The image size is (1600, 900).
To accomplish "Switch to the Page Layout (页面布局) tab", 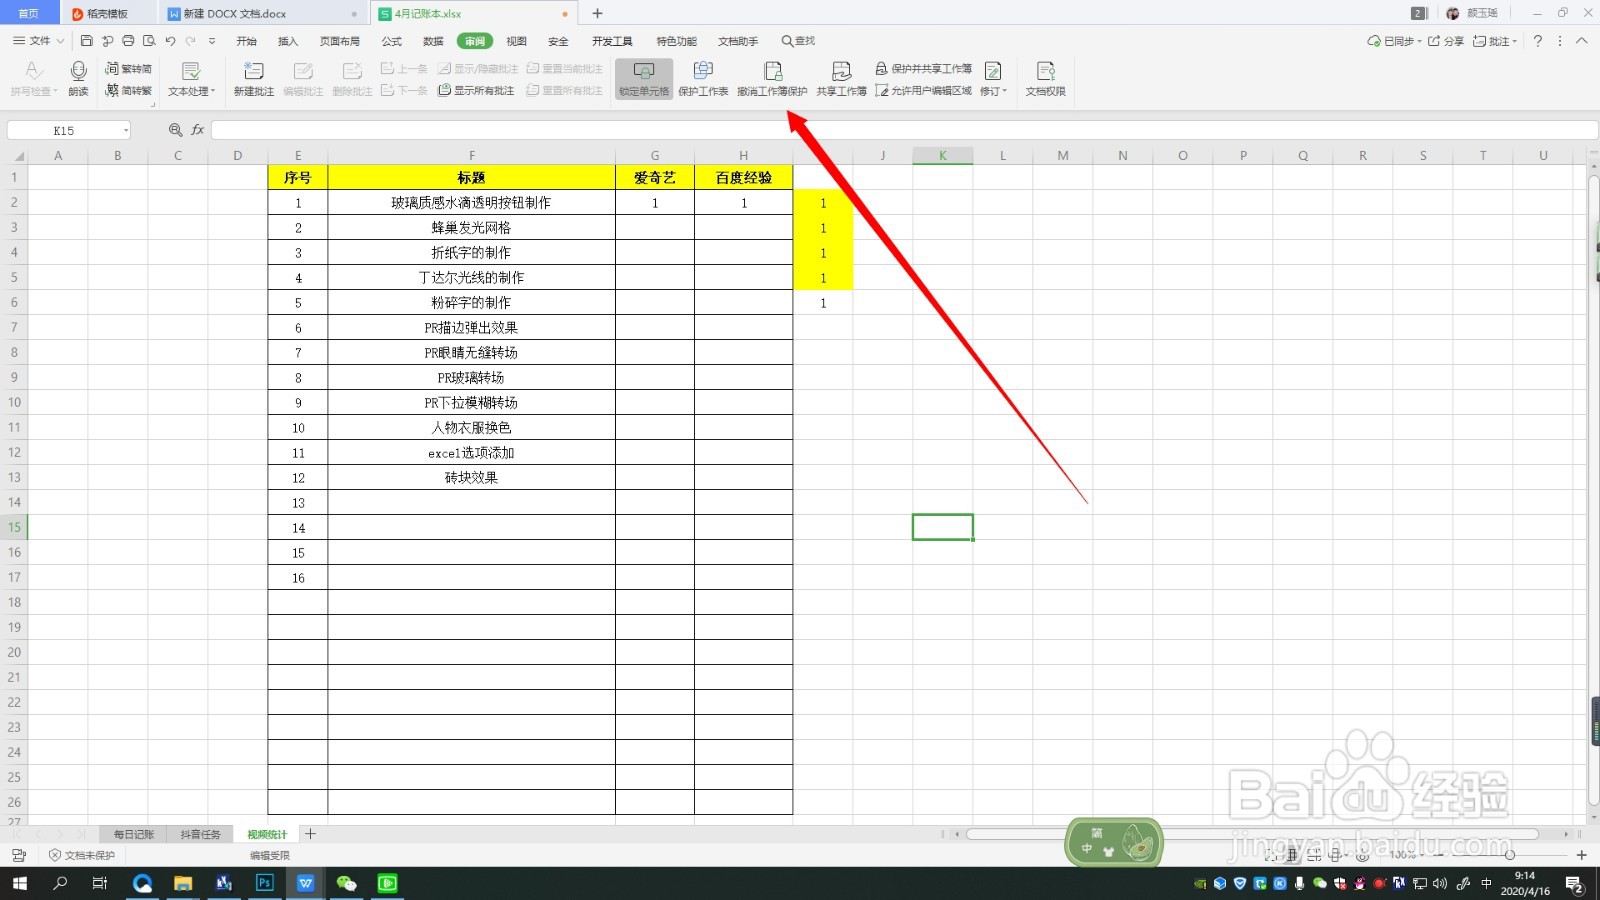I will 340,41.
